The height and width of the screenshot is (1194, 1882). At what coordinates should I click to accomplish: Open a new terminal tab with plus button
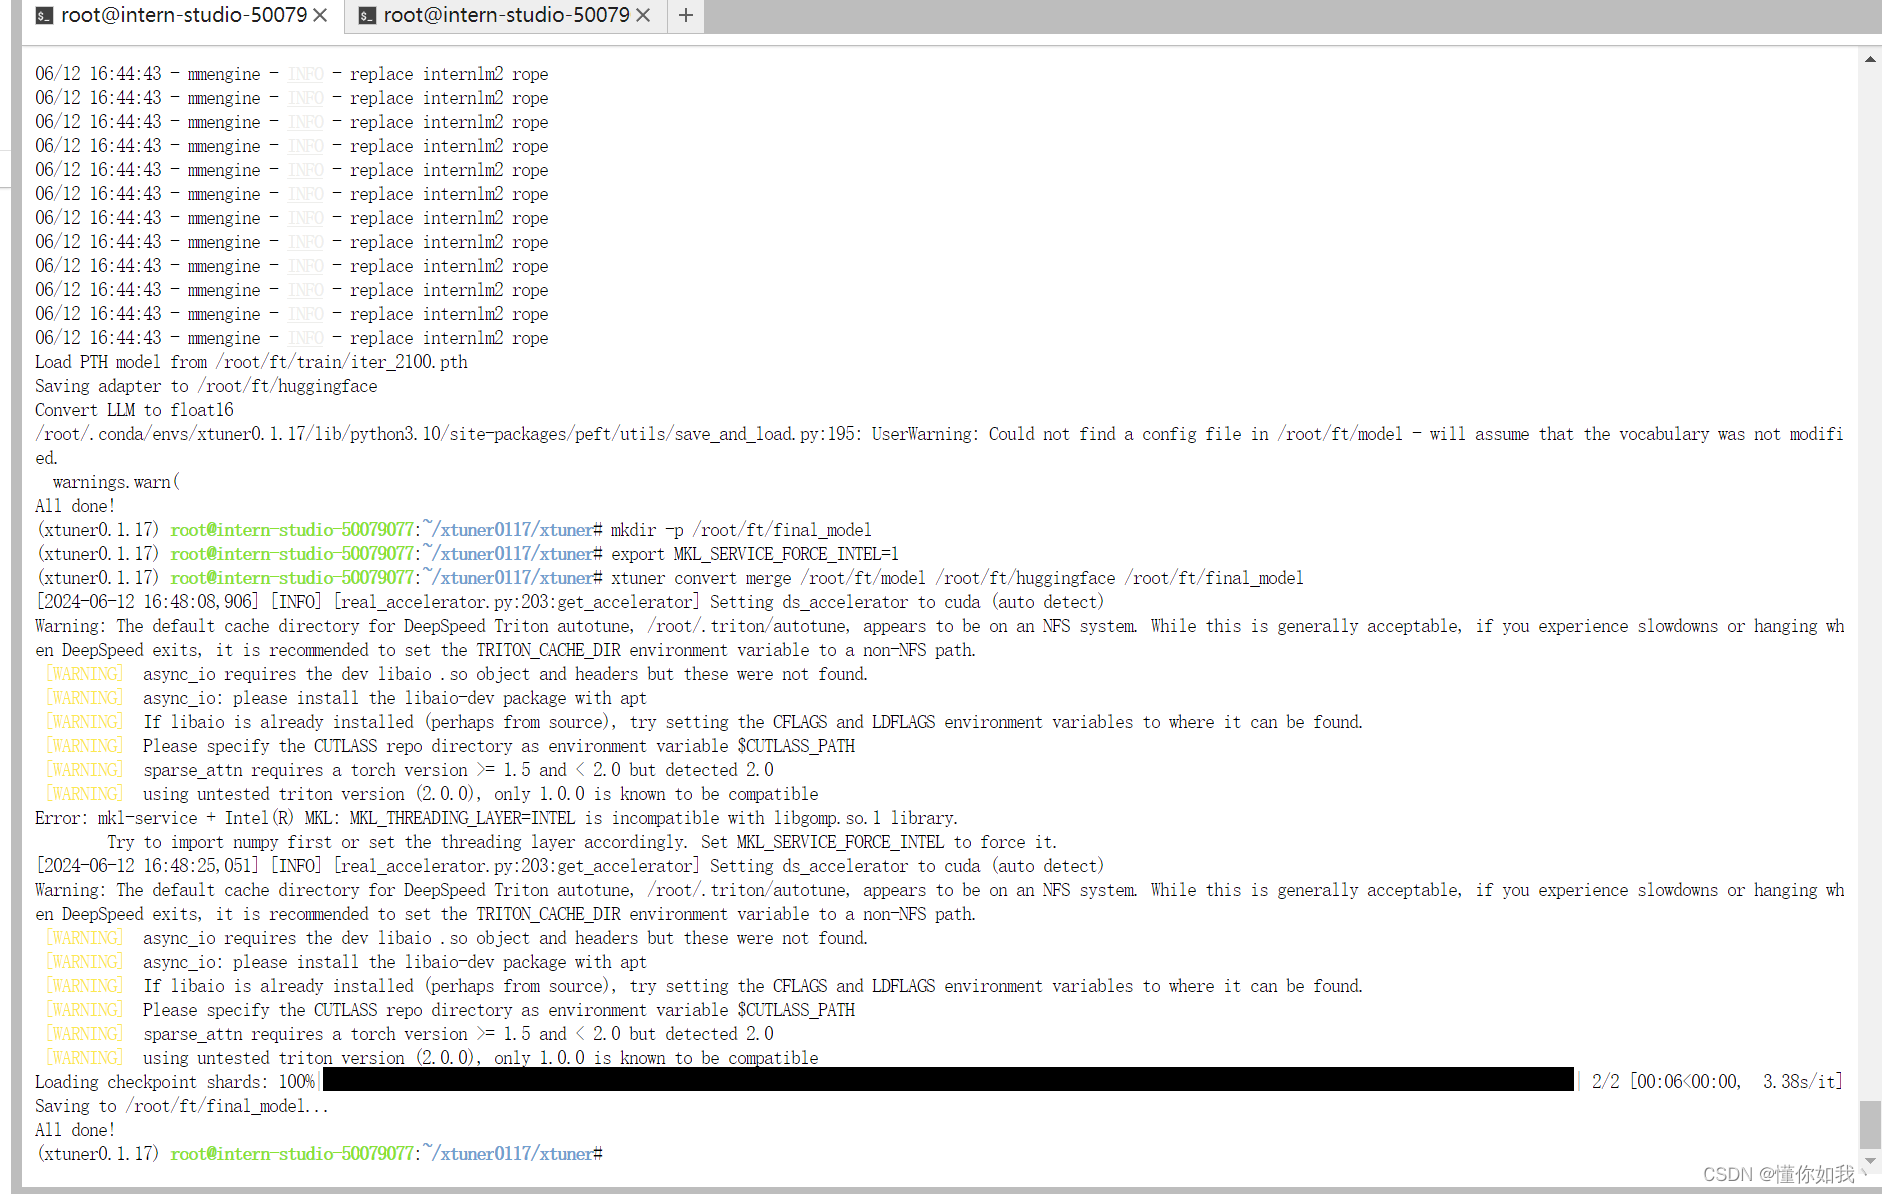point(685,15)
